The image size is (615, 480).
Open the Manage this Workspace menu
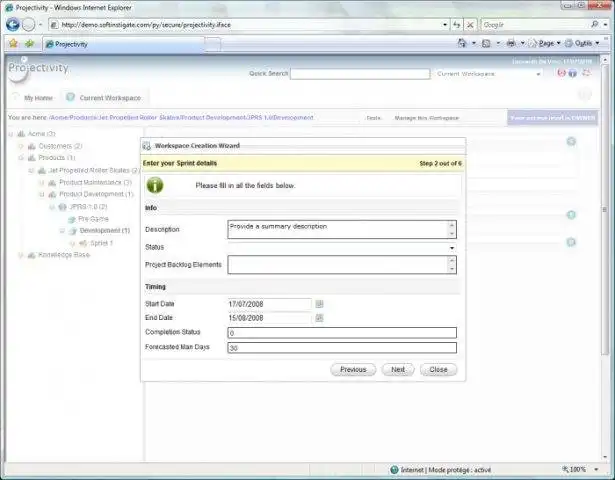pyautogui.click(x=427, y=118)
